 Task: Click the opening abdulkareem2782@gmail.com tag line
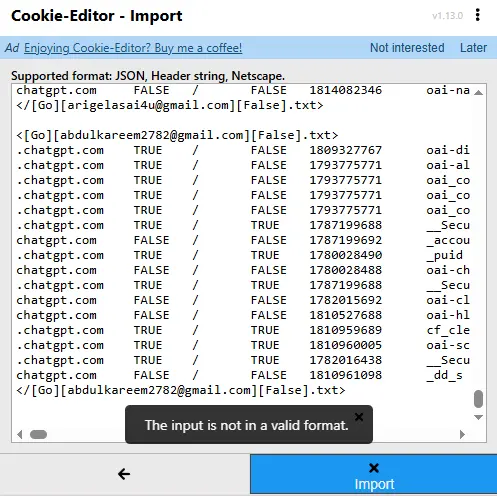(177, 135)
